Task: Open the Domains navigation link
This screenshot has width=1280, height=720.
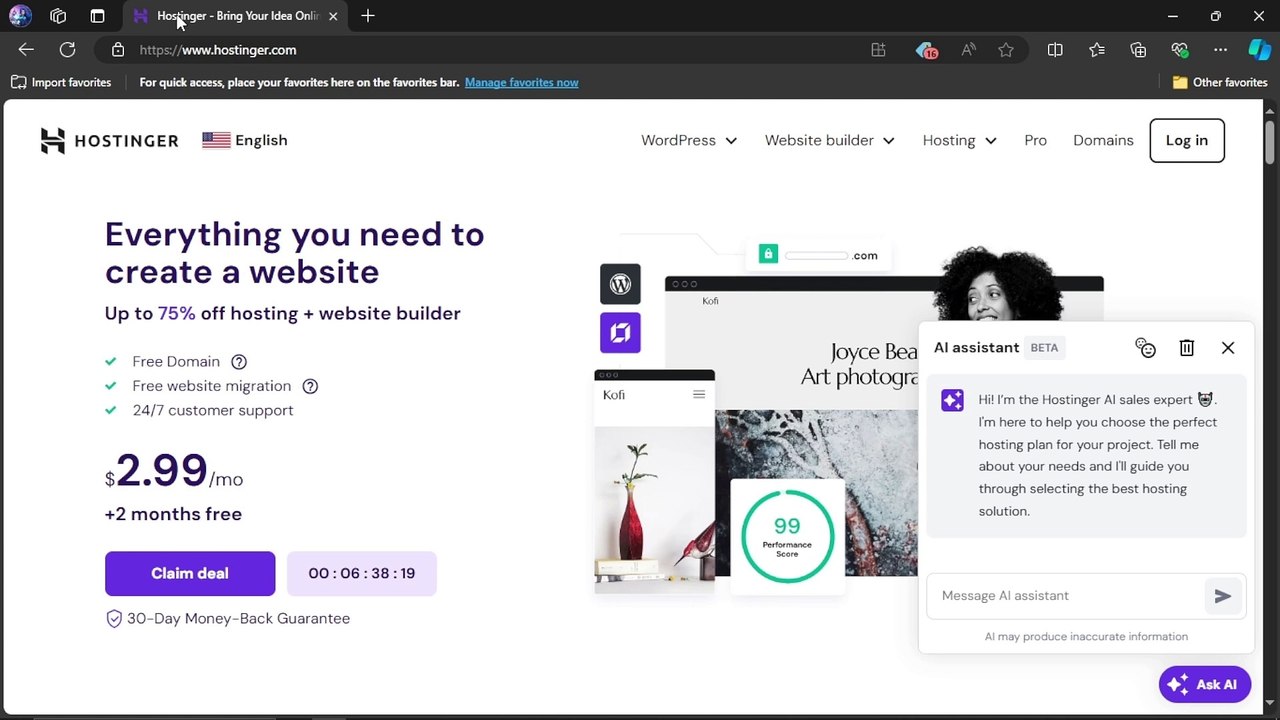Action: click(1103, 140)
